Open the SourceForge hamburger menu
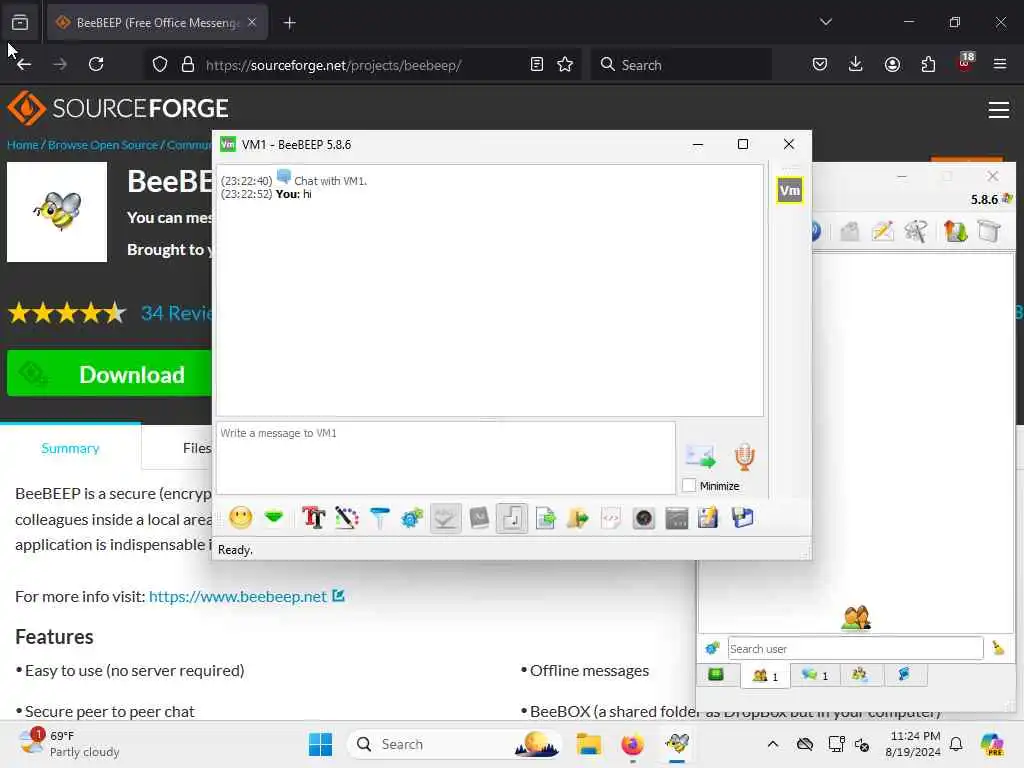The width and height of the screenshot is (1024, 768). 999,109
